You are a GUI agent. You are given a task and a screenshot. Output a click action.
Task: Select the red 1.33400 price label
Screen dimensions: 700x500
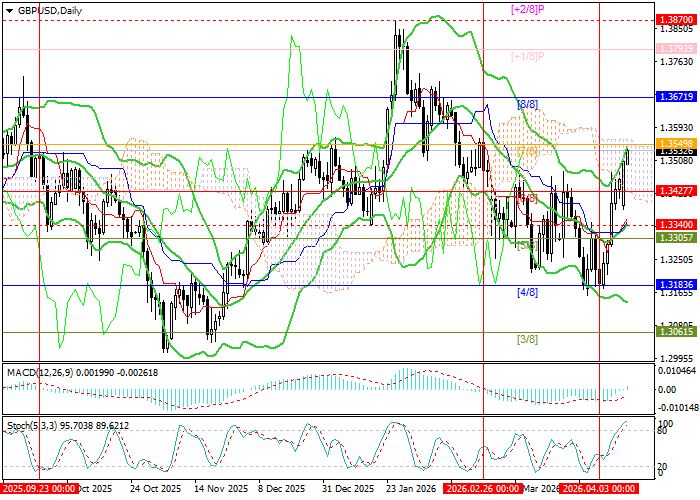pyautogui.click(x=676, y=225)
